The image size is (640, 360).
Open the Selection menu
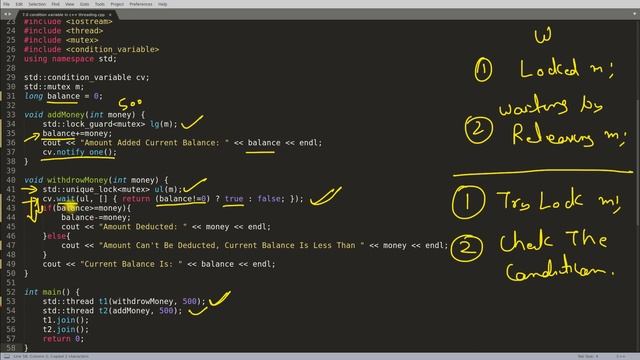click(x=37, y=4)
